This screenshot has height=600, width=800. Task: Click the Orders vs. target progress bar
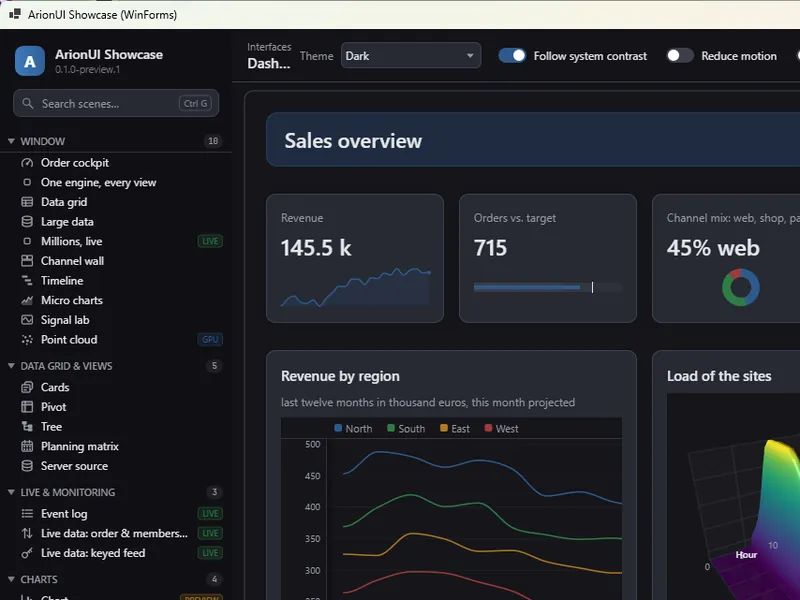(547, 287)
